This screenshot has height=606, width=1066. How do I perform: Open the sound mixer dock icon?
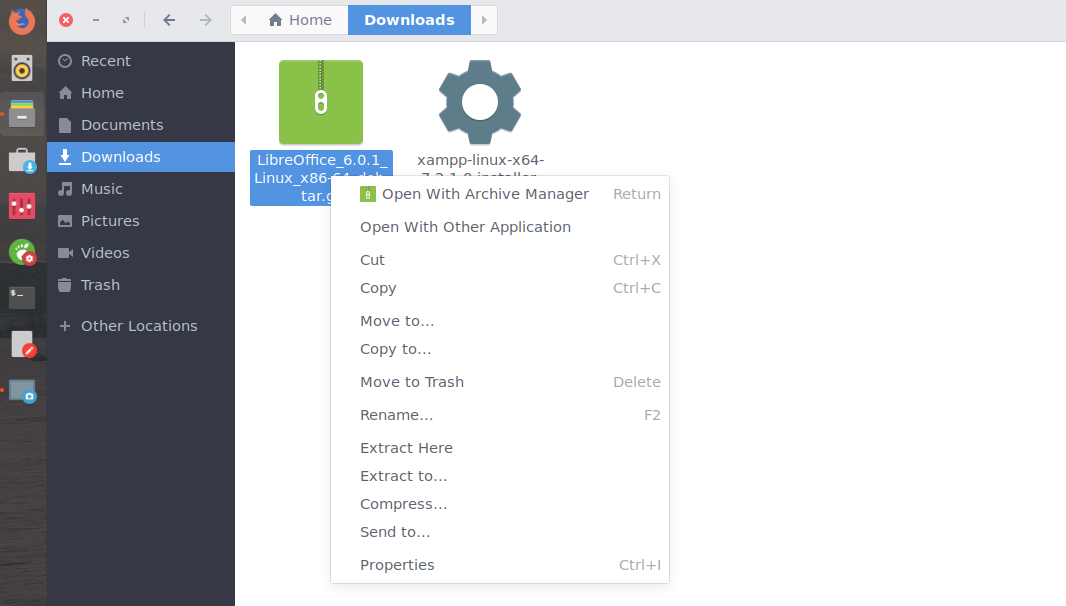coord(22,207)
